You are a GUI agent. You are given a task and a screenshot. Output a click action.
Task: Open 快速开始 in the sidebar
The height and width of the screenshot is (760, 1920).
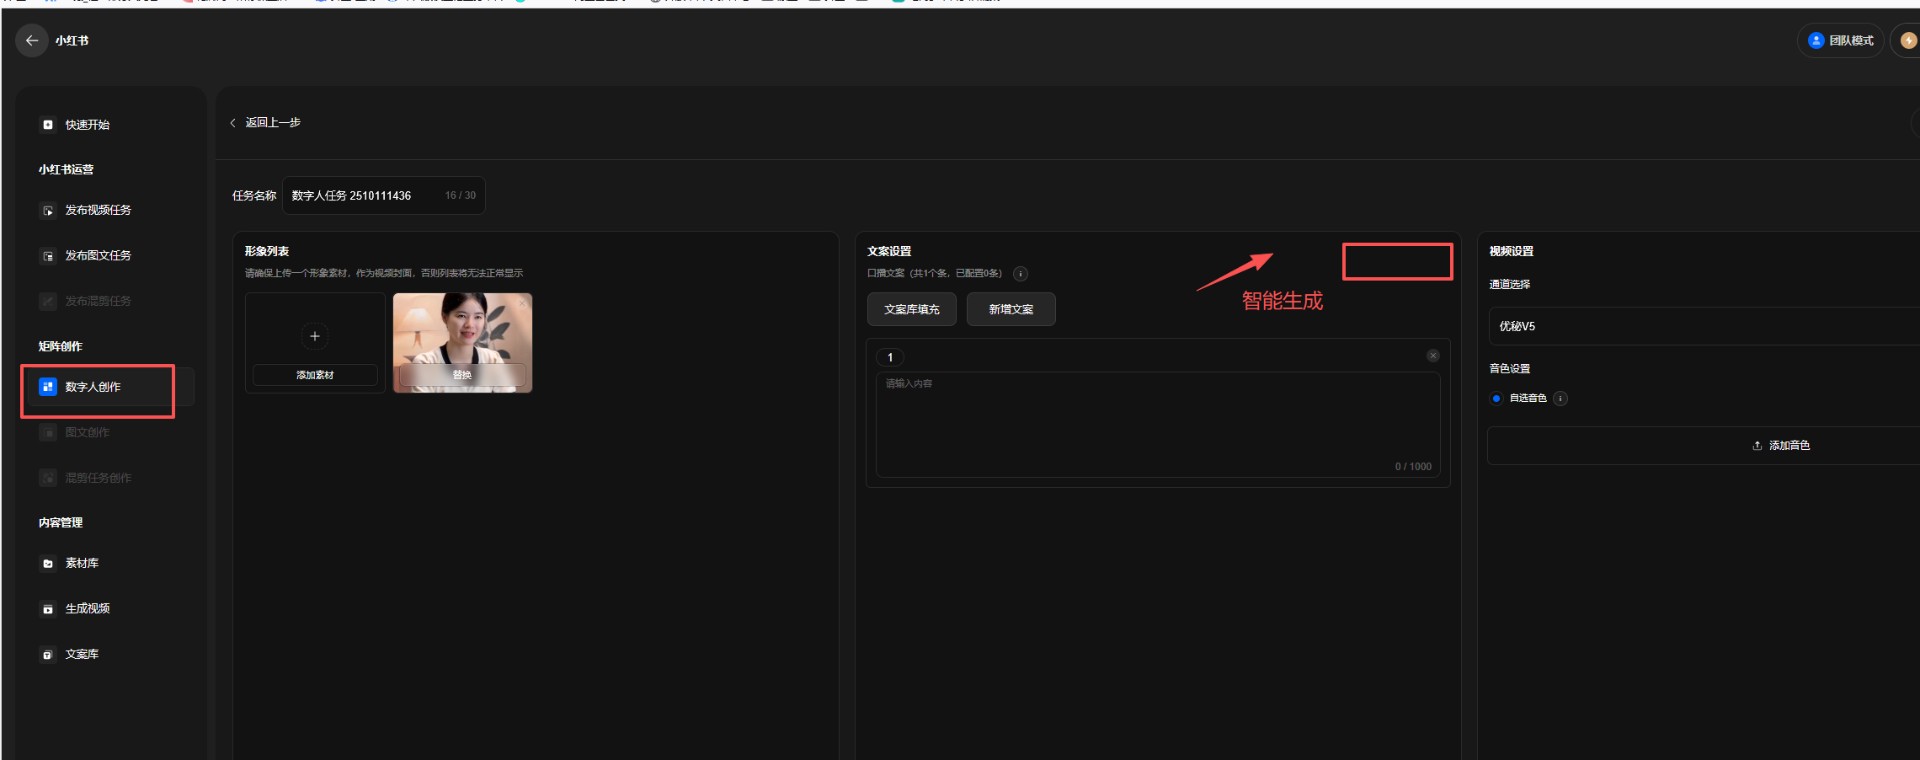pyautogui.click(x=87, y=125)
